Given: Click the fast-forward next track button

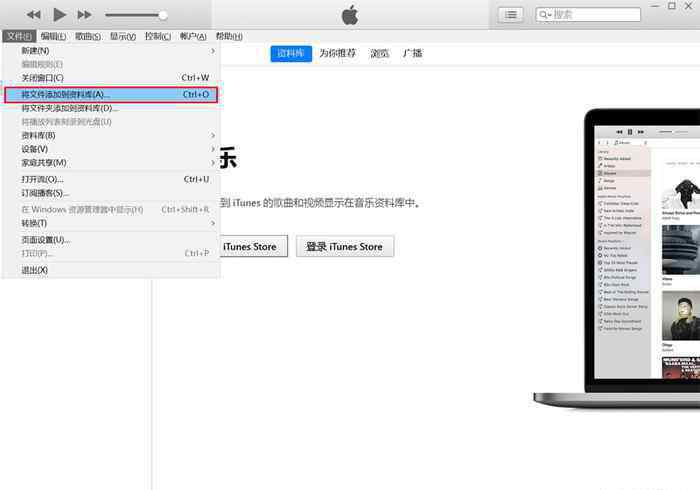Looking at the screenshot, I should coord(84,15).
